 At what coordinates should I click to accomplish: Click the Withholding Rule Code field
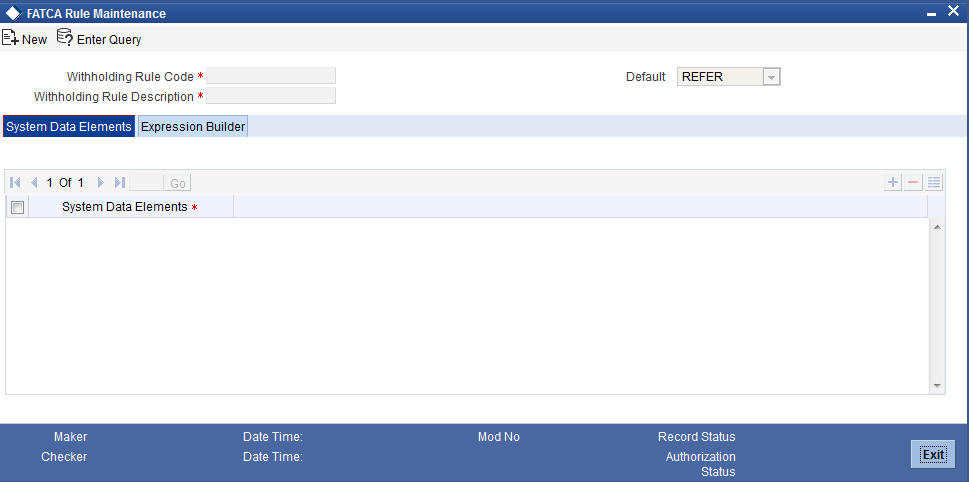tap(271, 76)
